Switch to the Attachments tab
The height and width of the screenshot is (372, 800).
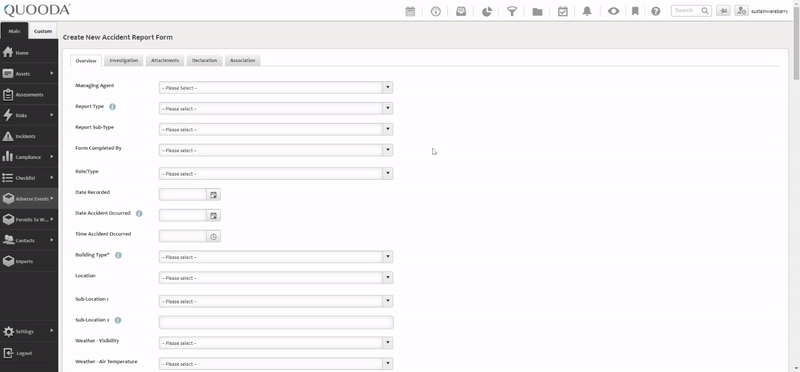[165, 60]
